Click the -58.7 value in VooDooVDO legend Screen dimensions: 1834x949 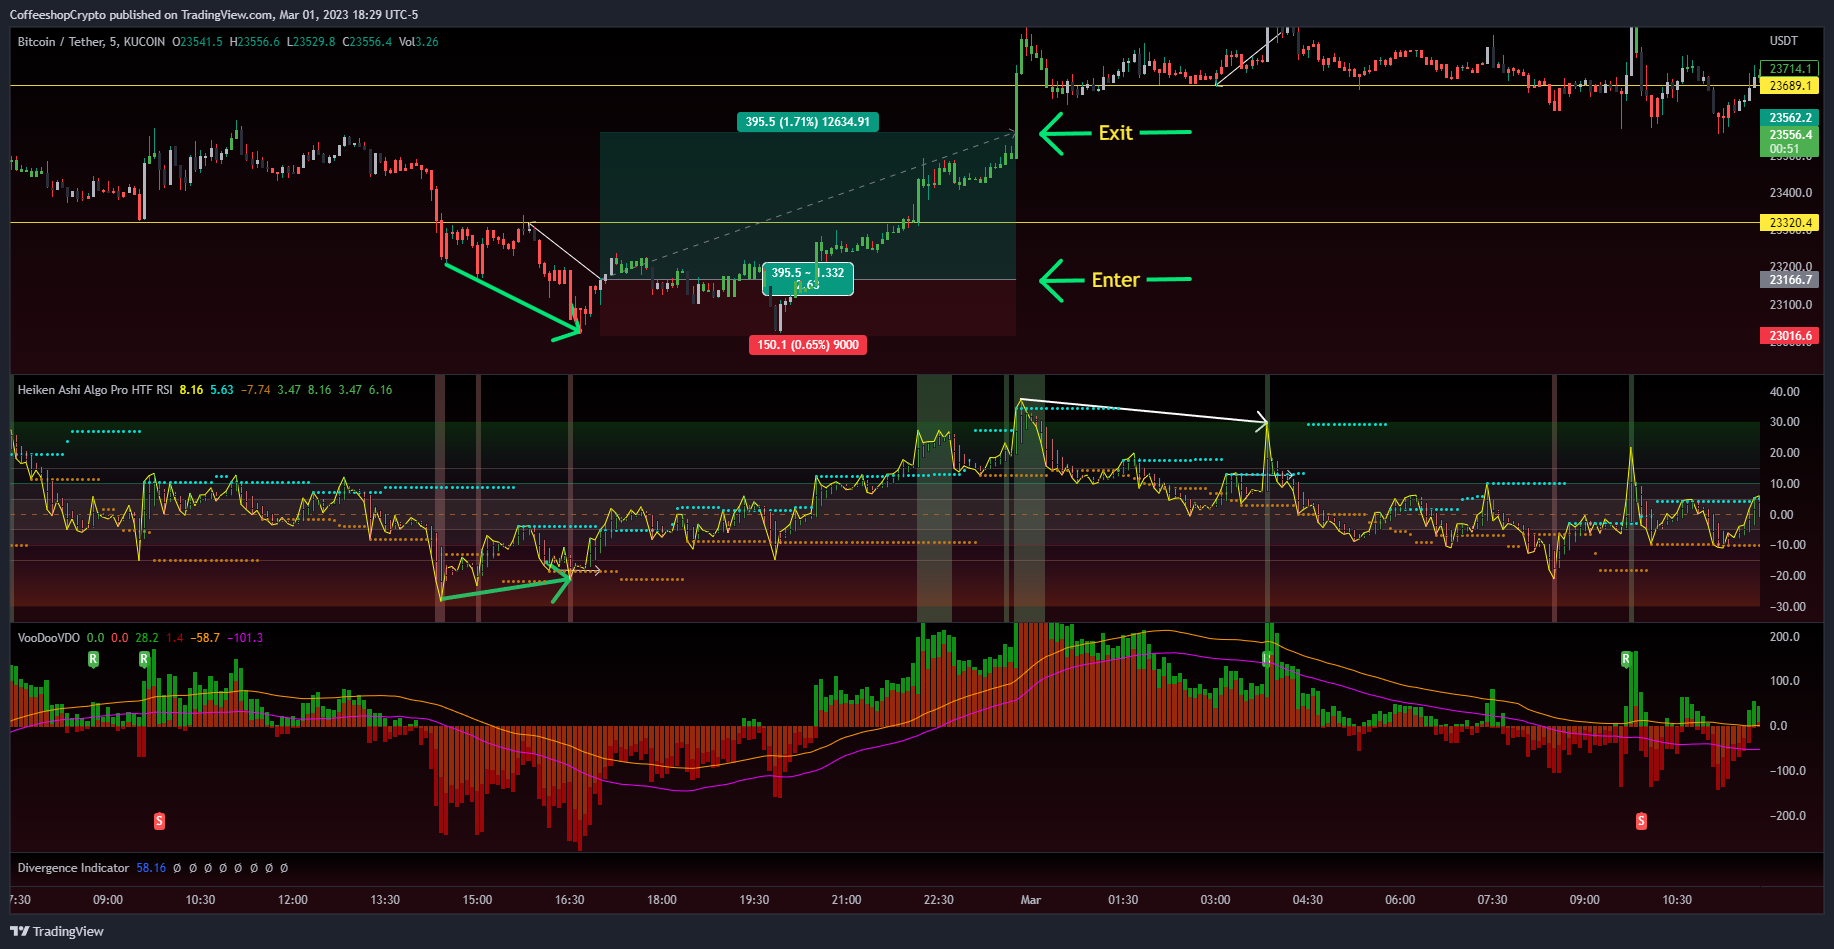point(206,638)
